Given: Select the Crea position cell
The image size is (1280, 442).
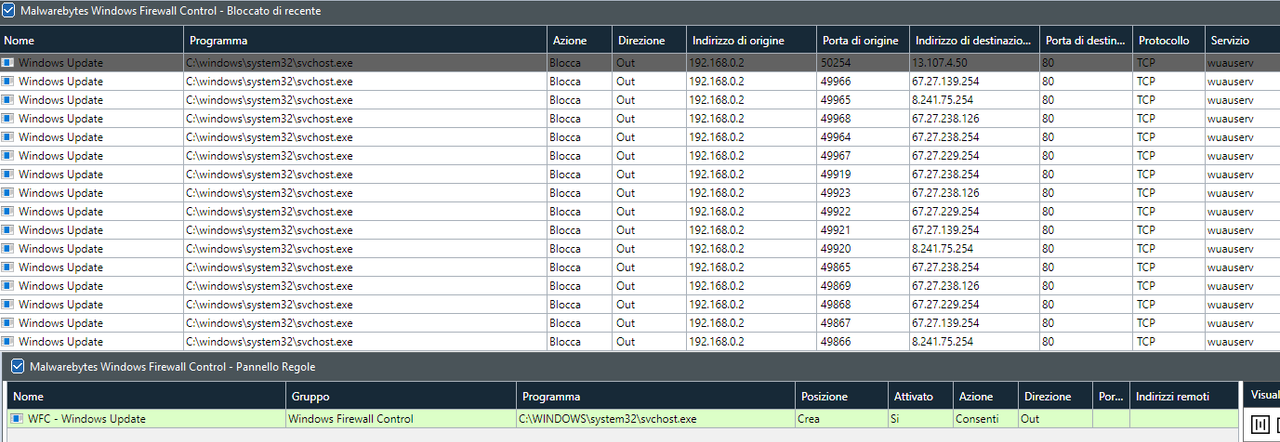Looking at the screenshot, I should pyautogui.click(x=841, y=419).
